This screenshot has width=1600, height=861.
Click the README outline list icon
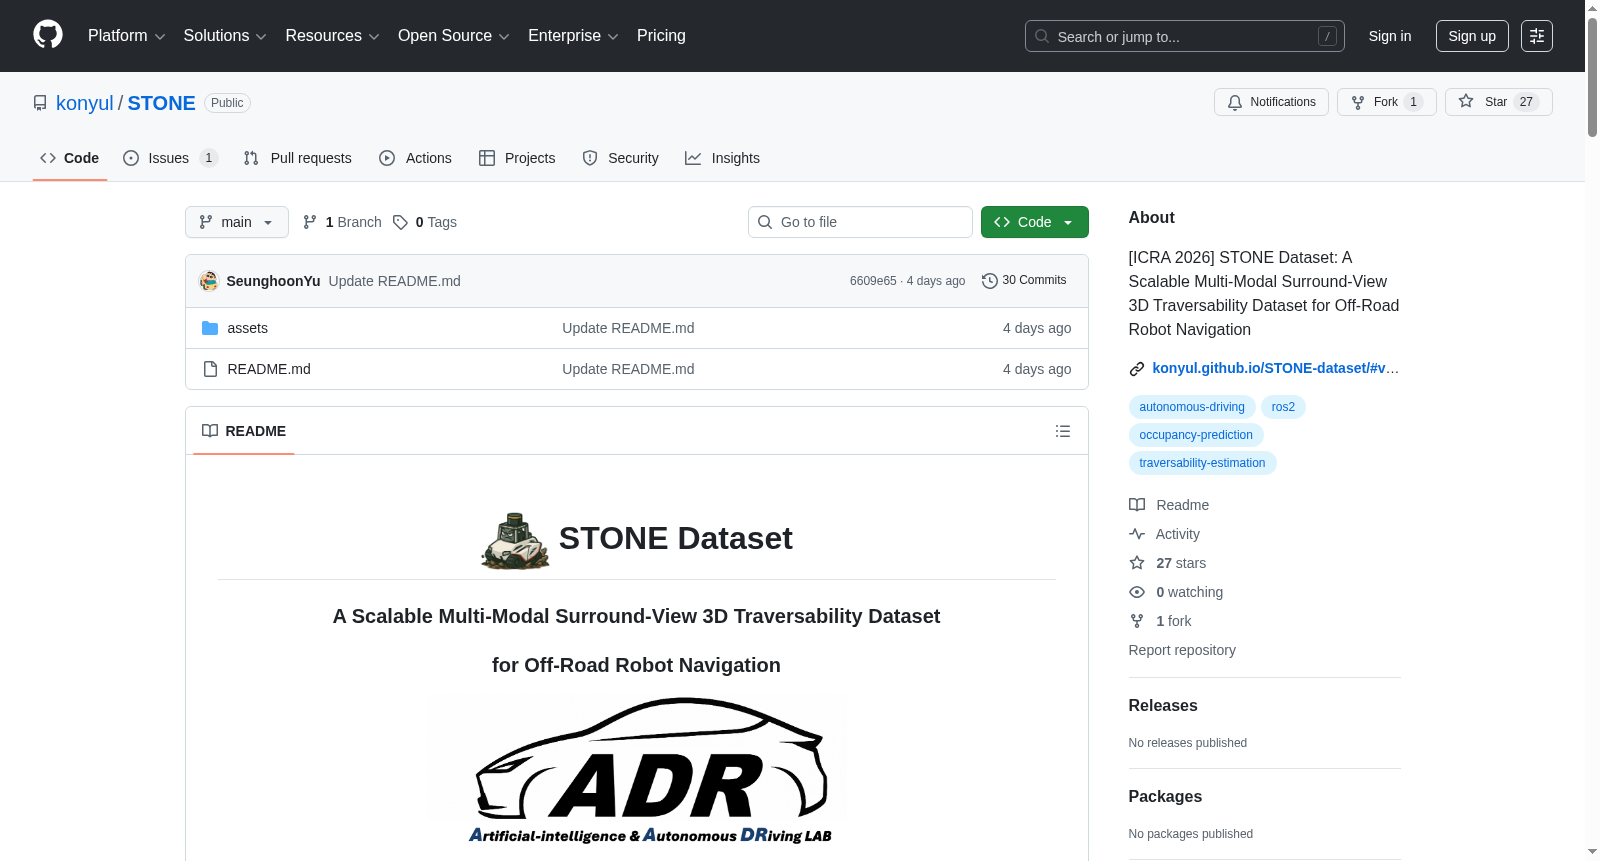point(1063,431)
